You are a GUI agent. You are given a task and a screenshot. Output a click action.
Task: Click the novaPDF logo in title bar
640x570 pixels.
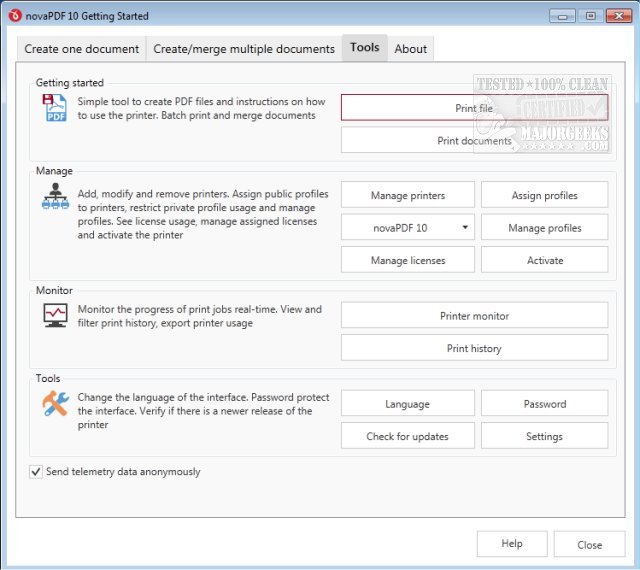pyautogui.click(x=14, y=15)
